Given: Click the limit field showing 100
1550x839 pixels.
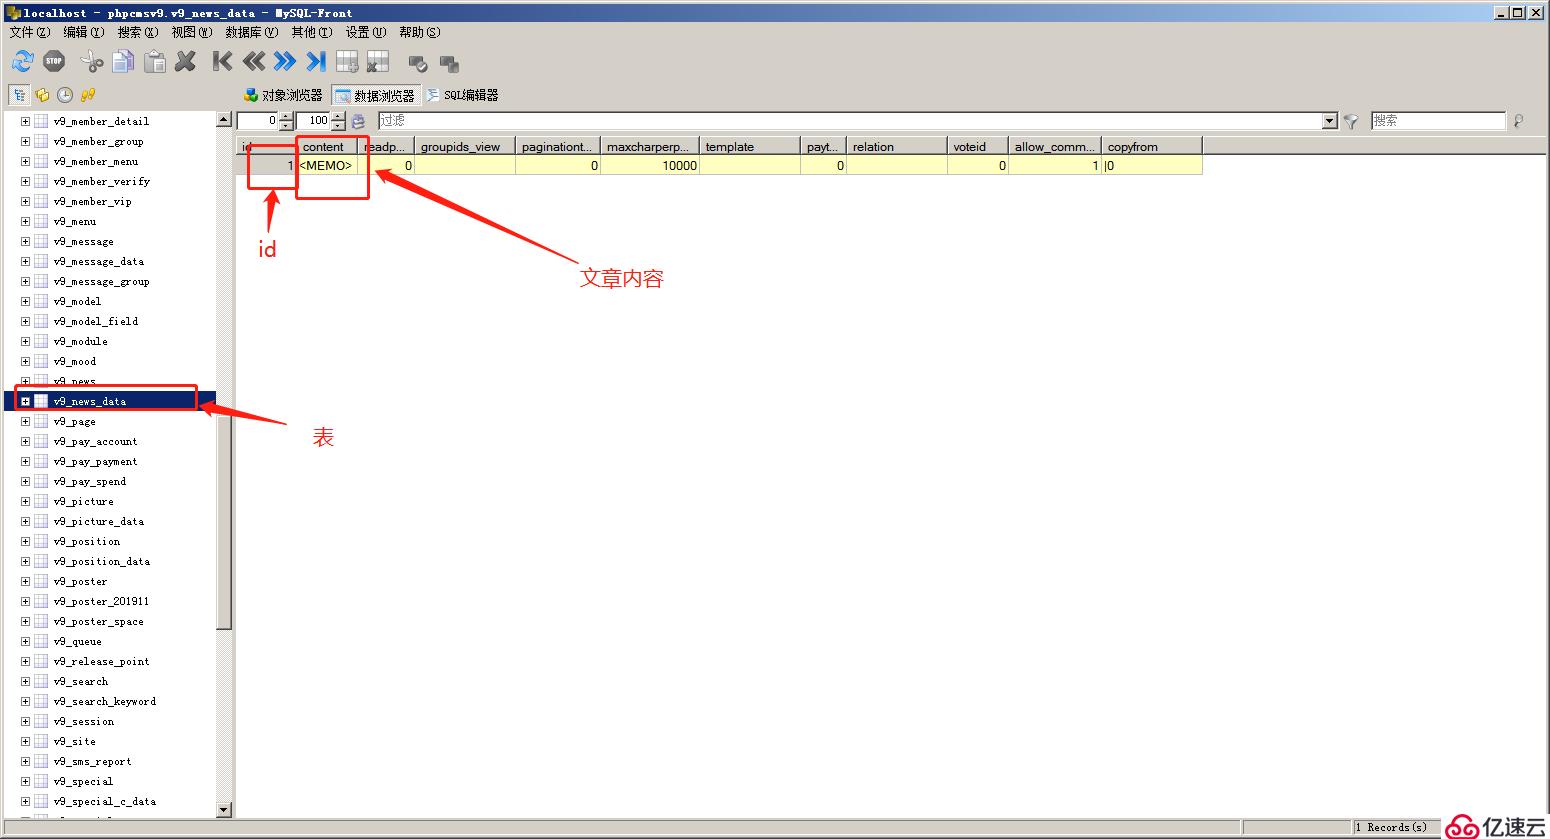Looking at the screenshot, I should (313, 121).
